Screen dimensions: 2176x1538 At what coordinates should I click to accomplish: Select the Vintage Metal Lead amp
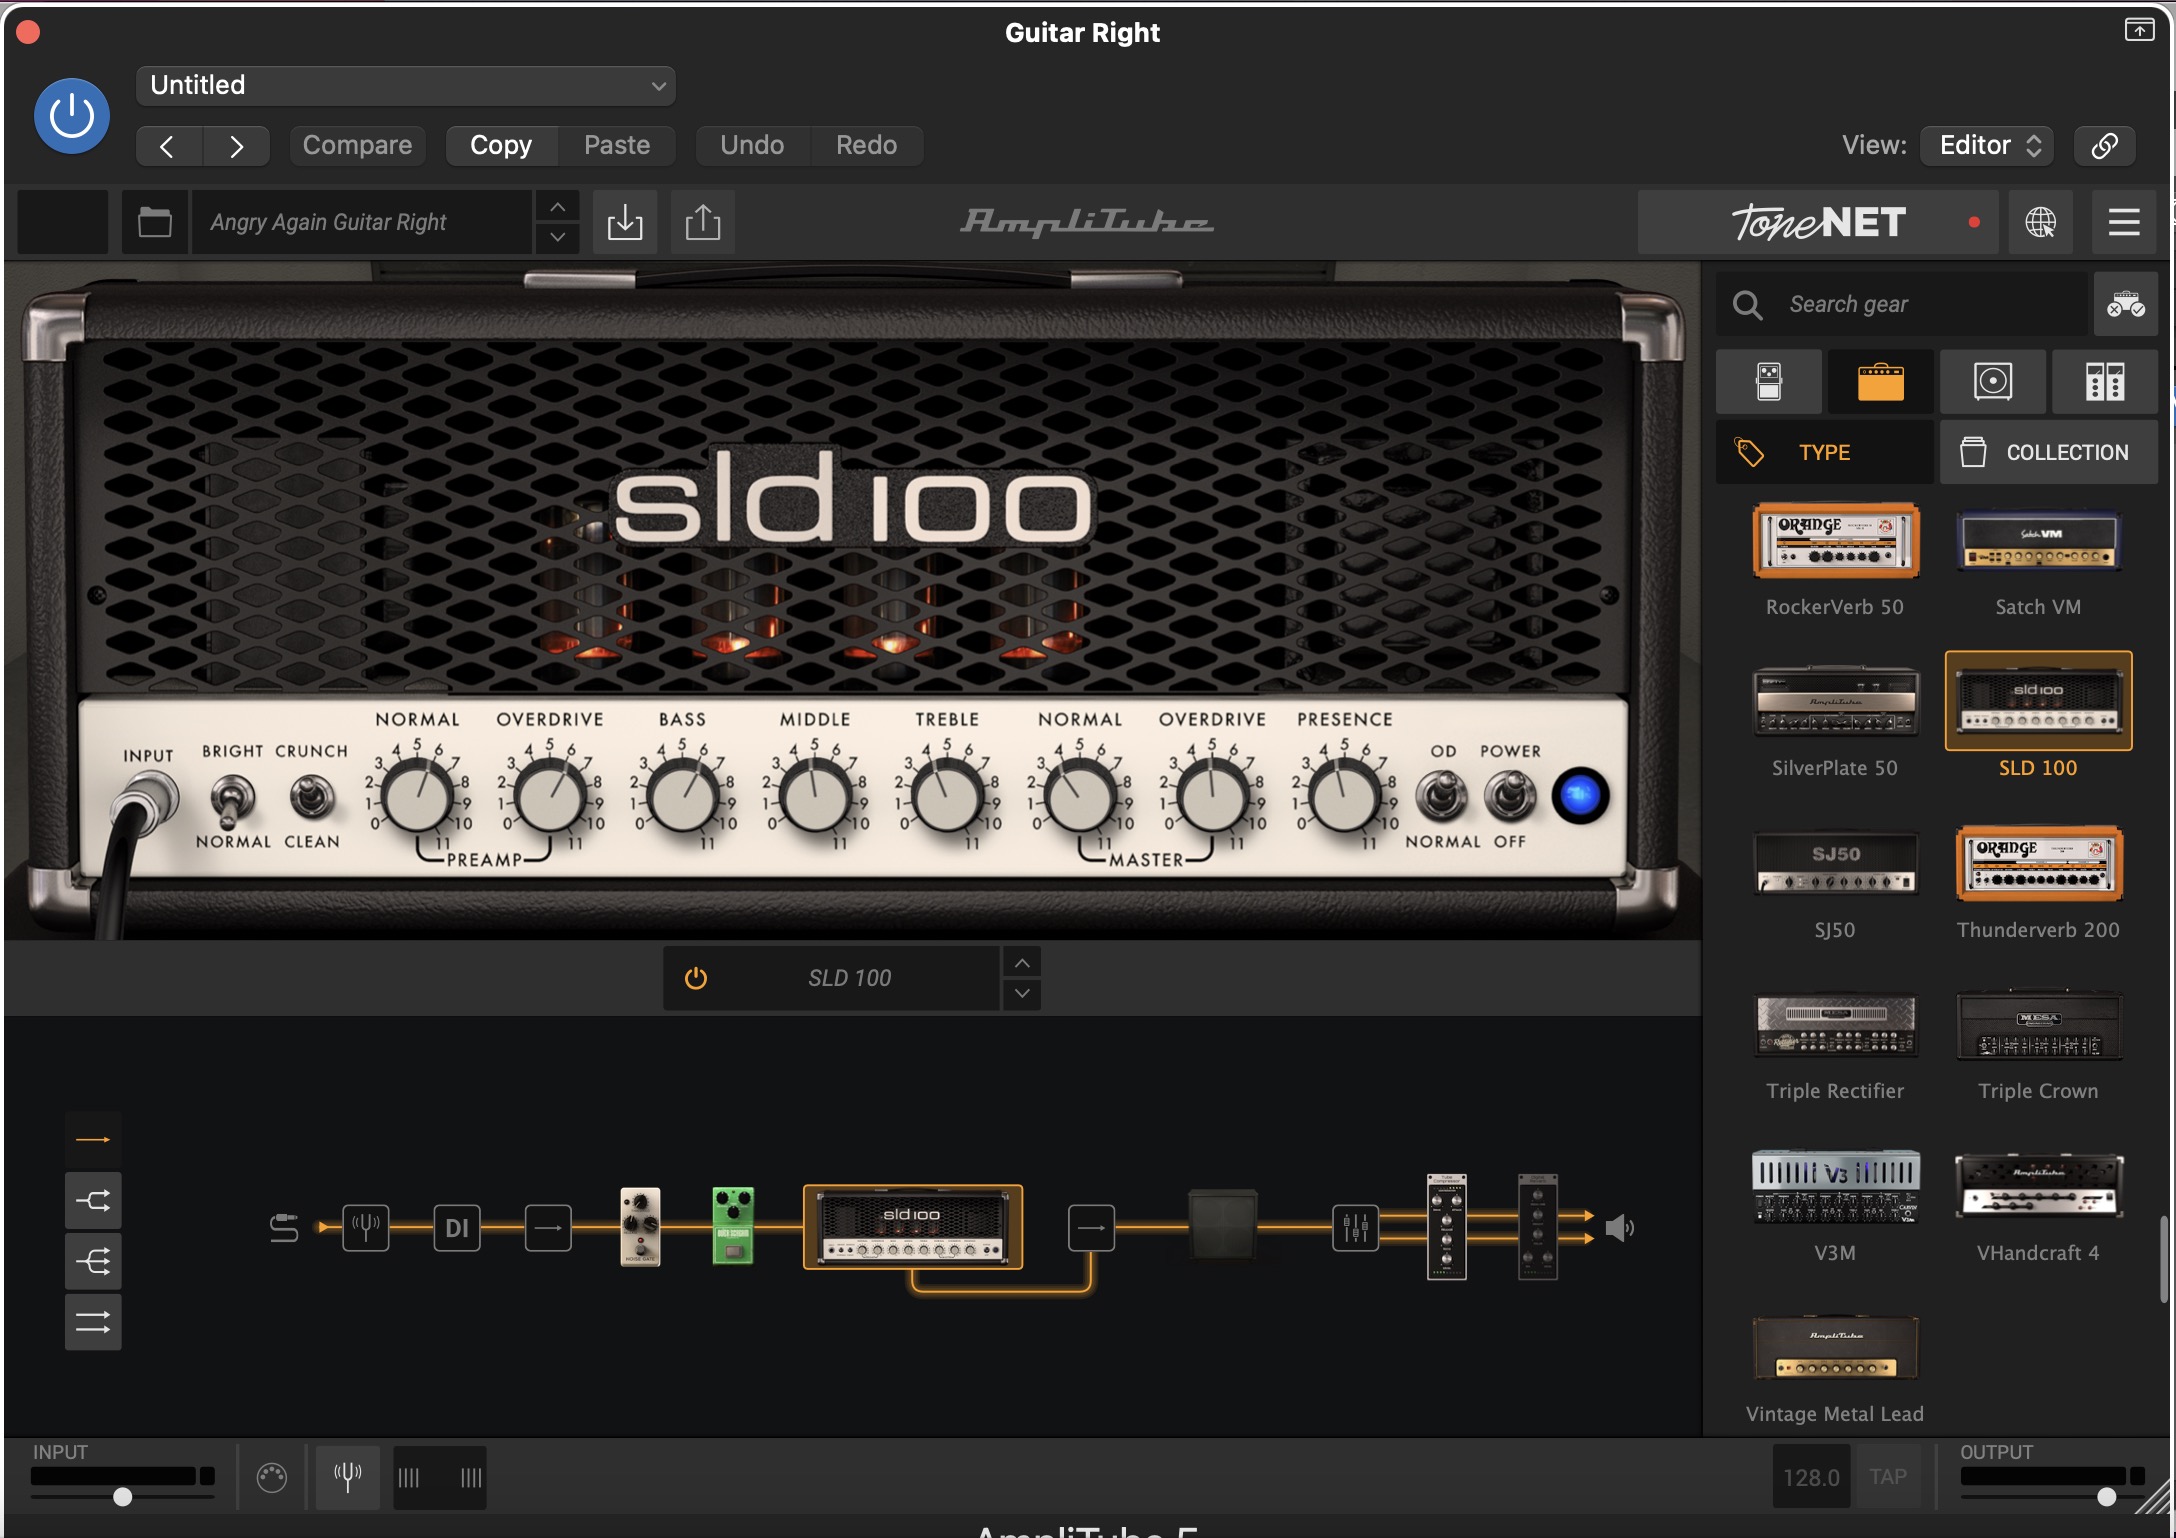pos(1835,1348)
